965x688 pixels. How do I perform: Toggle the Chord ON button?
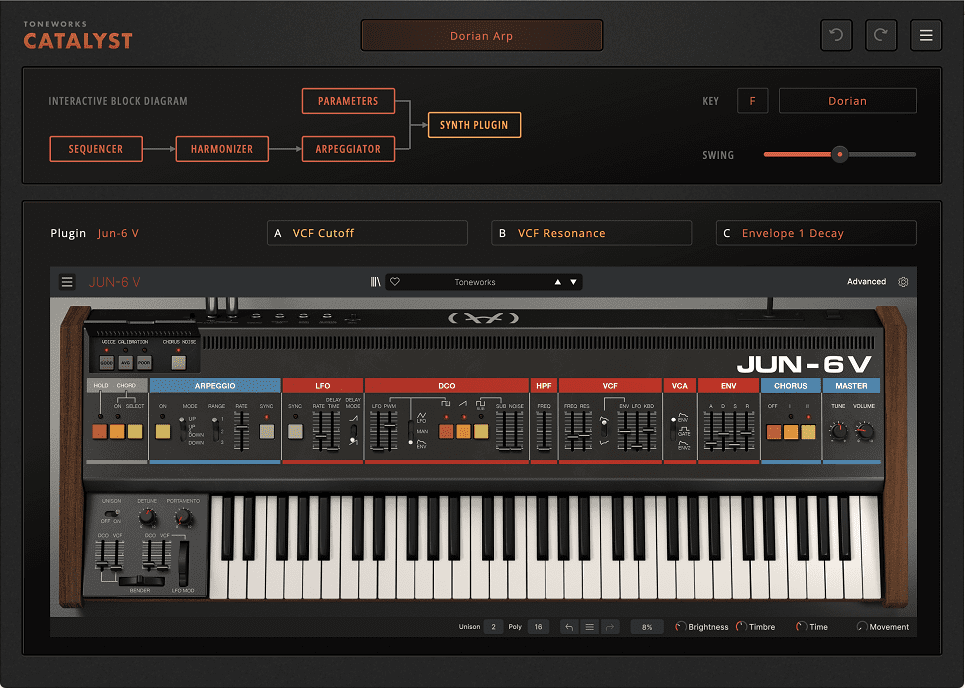click(x=117, y=431)
